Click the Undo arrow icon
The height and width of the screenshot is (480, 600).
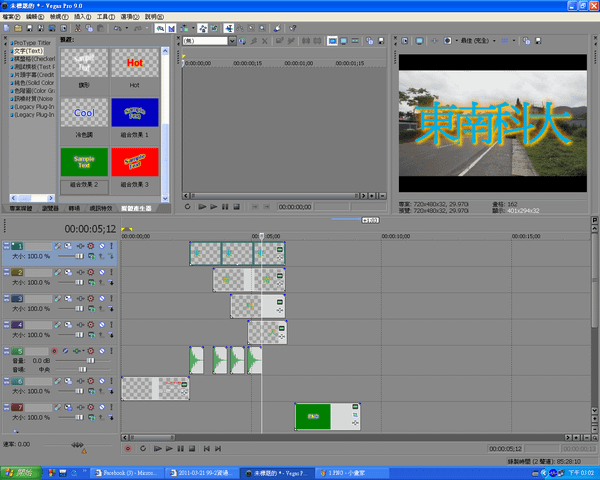(117, 28)
